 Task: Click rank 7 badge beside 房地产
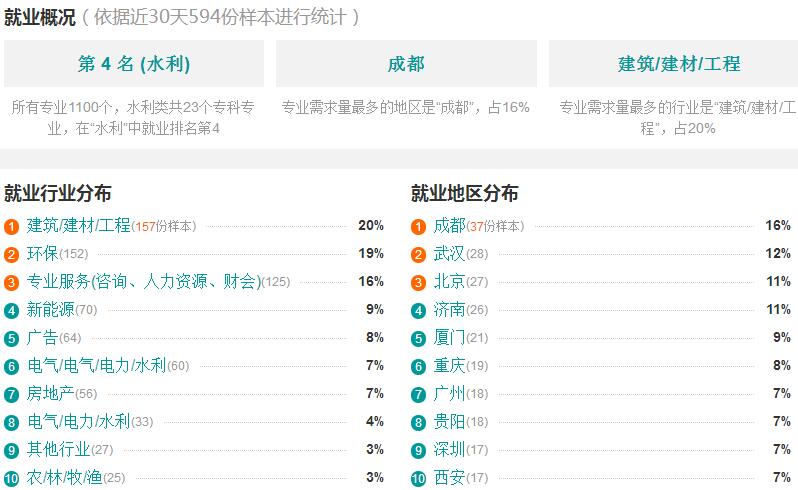coord(11,394)
